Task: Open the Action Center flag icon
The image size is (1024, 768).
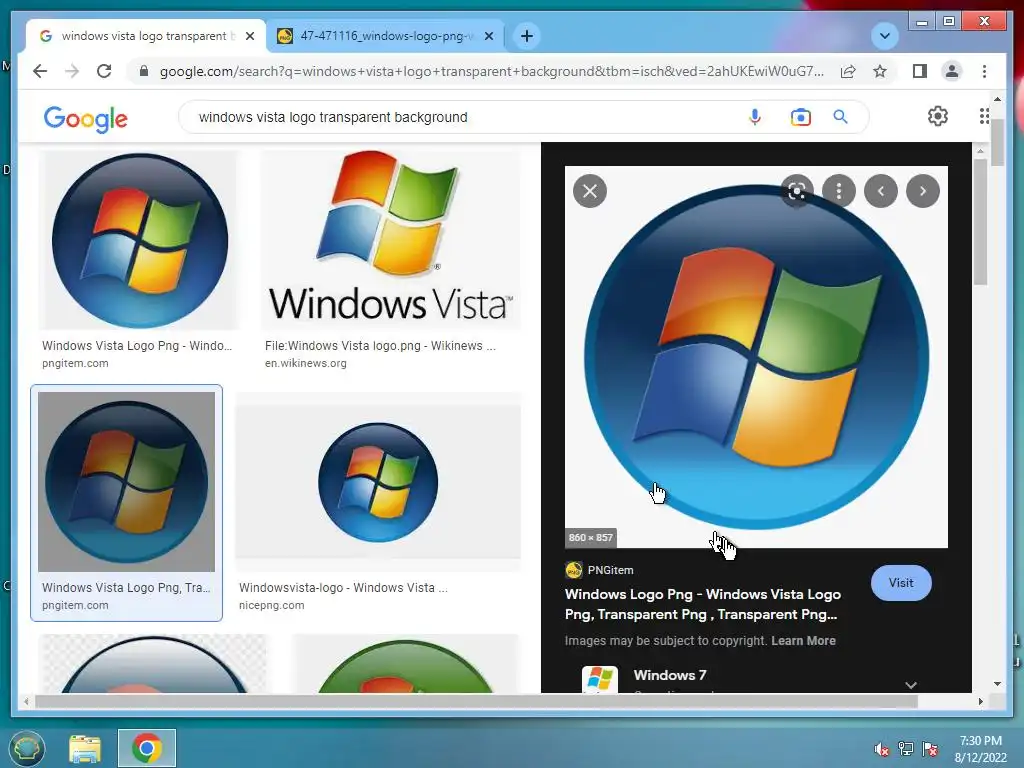Action: pos(930,749)
